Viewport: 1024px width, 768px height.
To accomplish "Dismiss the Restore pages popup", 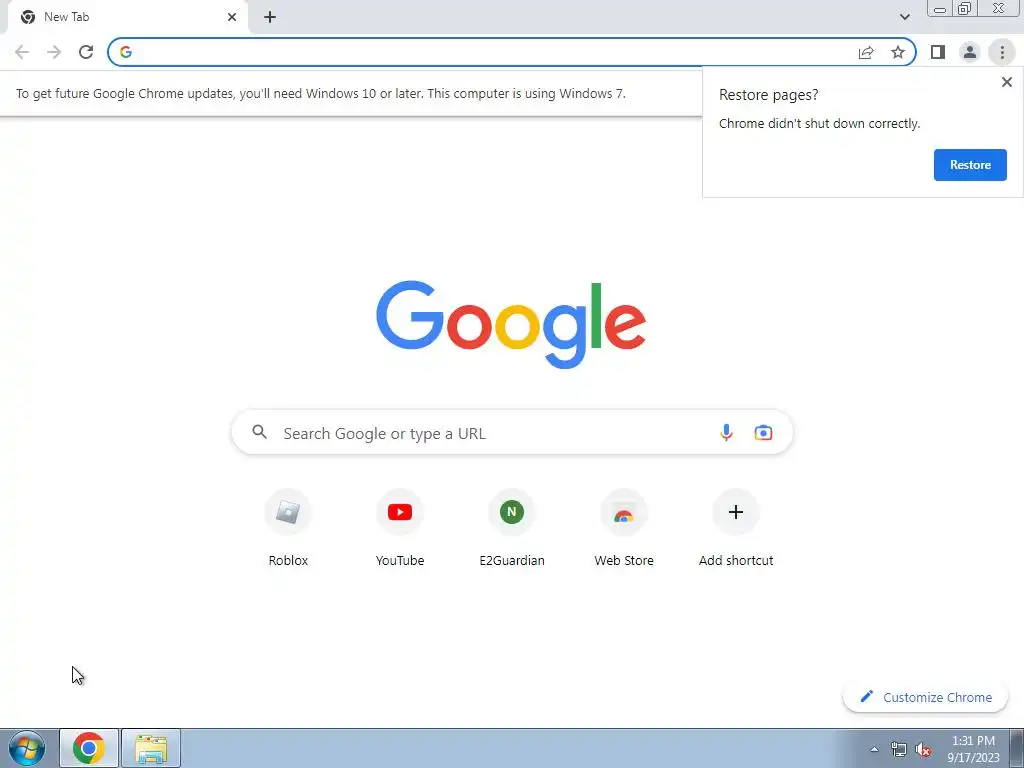I will (x=1006, y=82).
